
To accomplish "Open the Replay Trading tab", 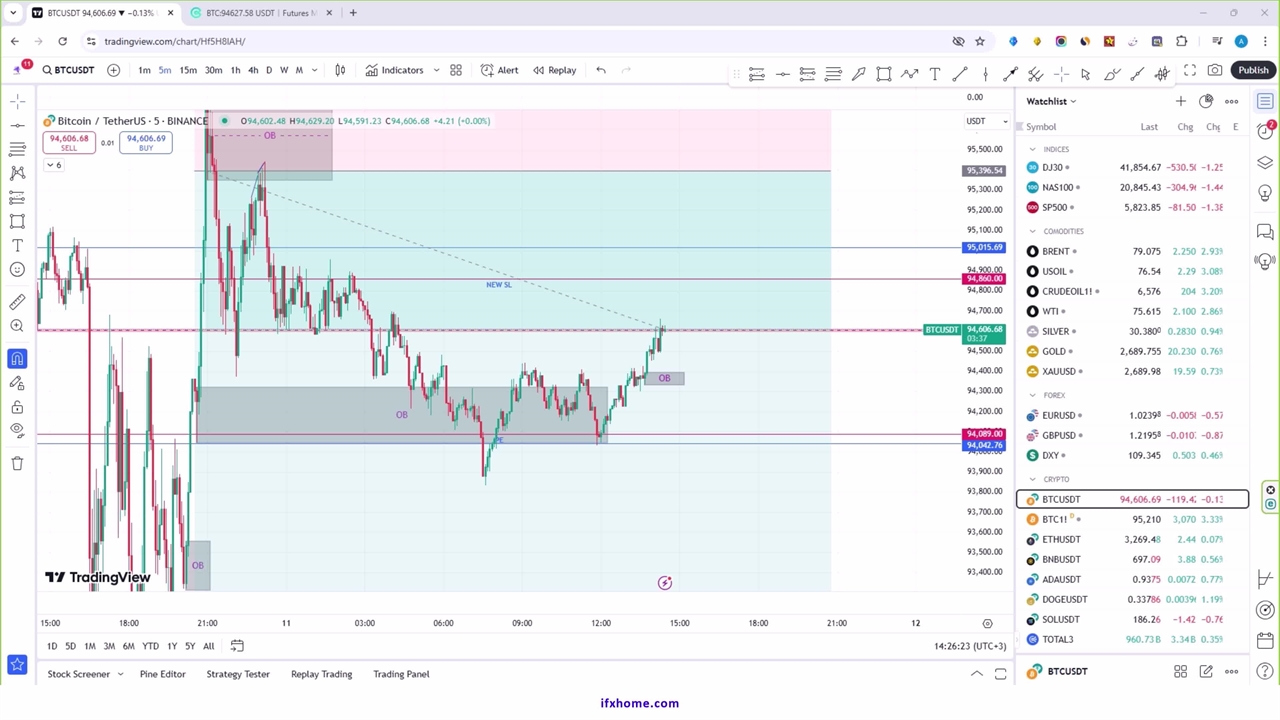I will [x=321, y=674].
